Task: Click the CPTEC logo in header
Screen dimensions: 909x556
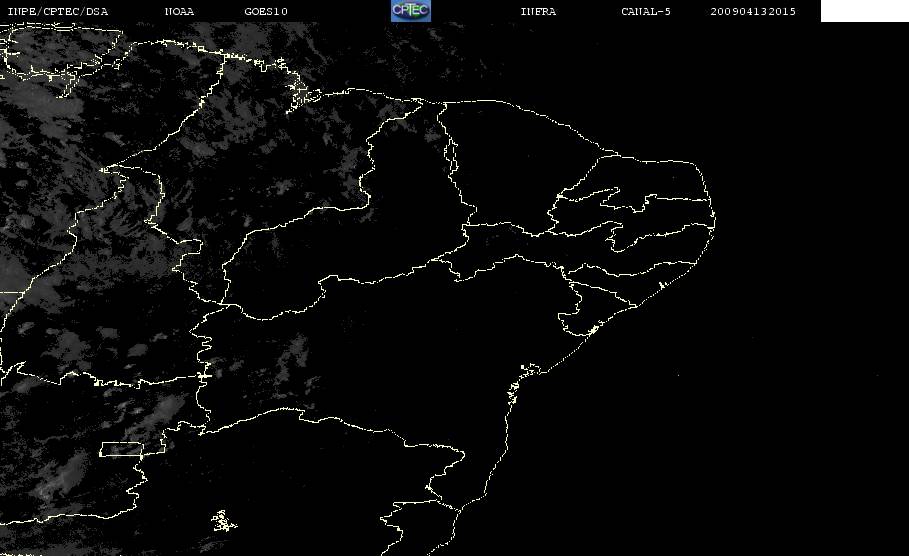Action: 410,10
